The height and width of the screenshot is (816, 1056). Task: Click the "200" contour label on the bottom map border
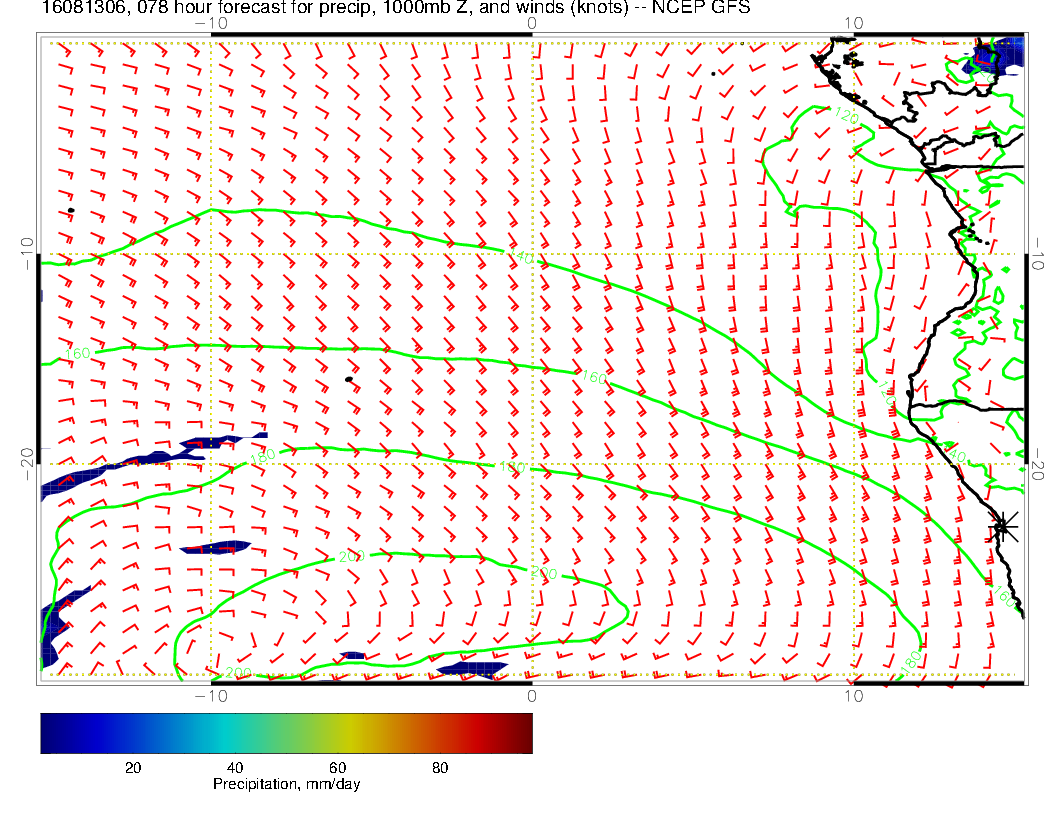coord(238,673)
